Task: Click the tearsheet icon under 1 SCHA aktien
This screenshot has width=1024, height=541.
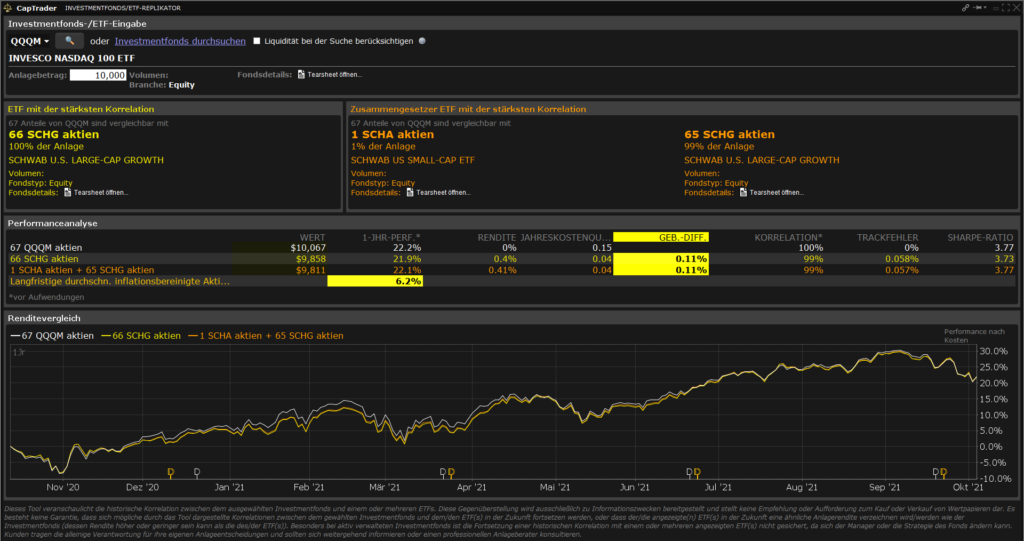Action: pos(410,192)
